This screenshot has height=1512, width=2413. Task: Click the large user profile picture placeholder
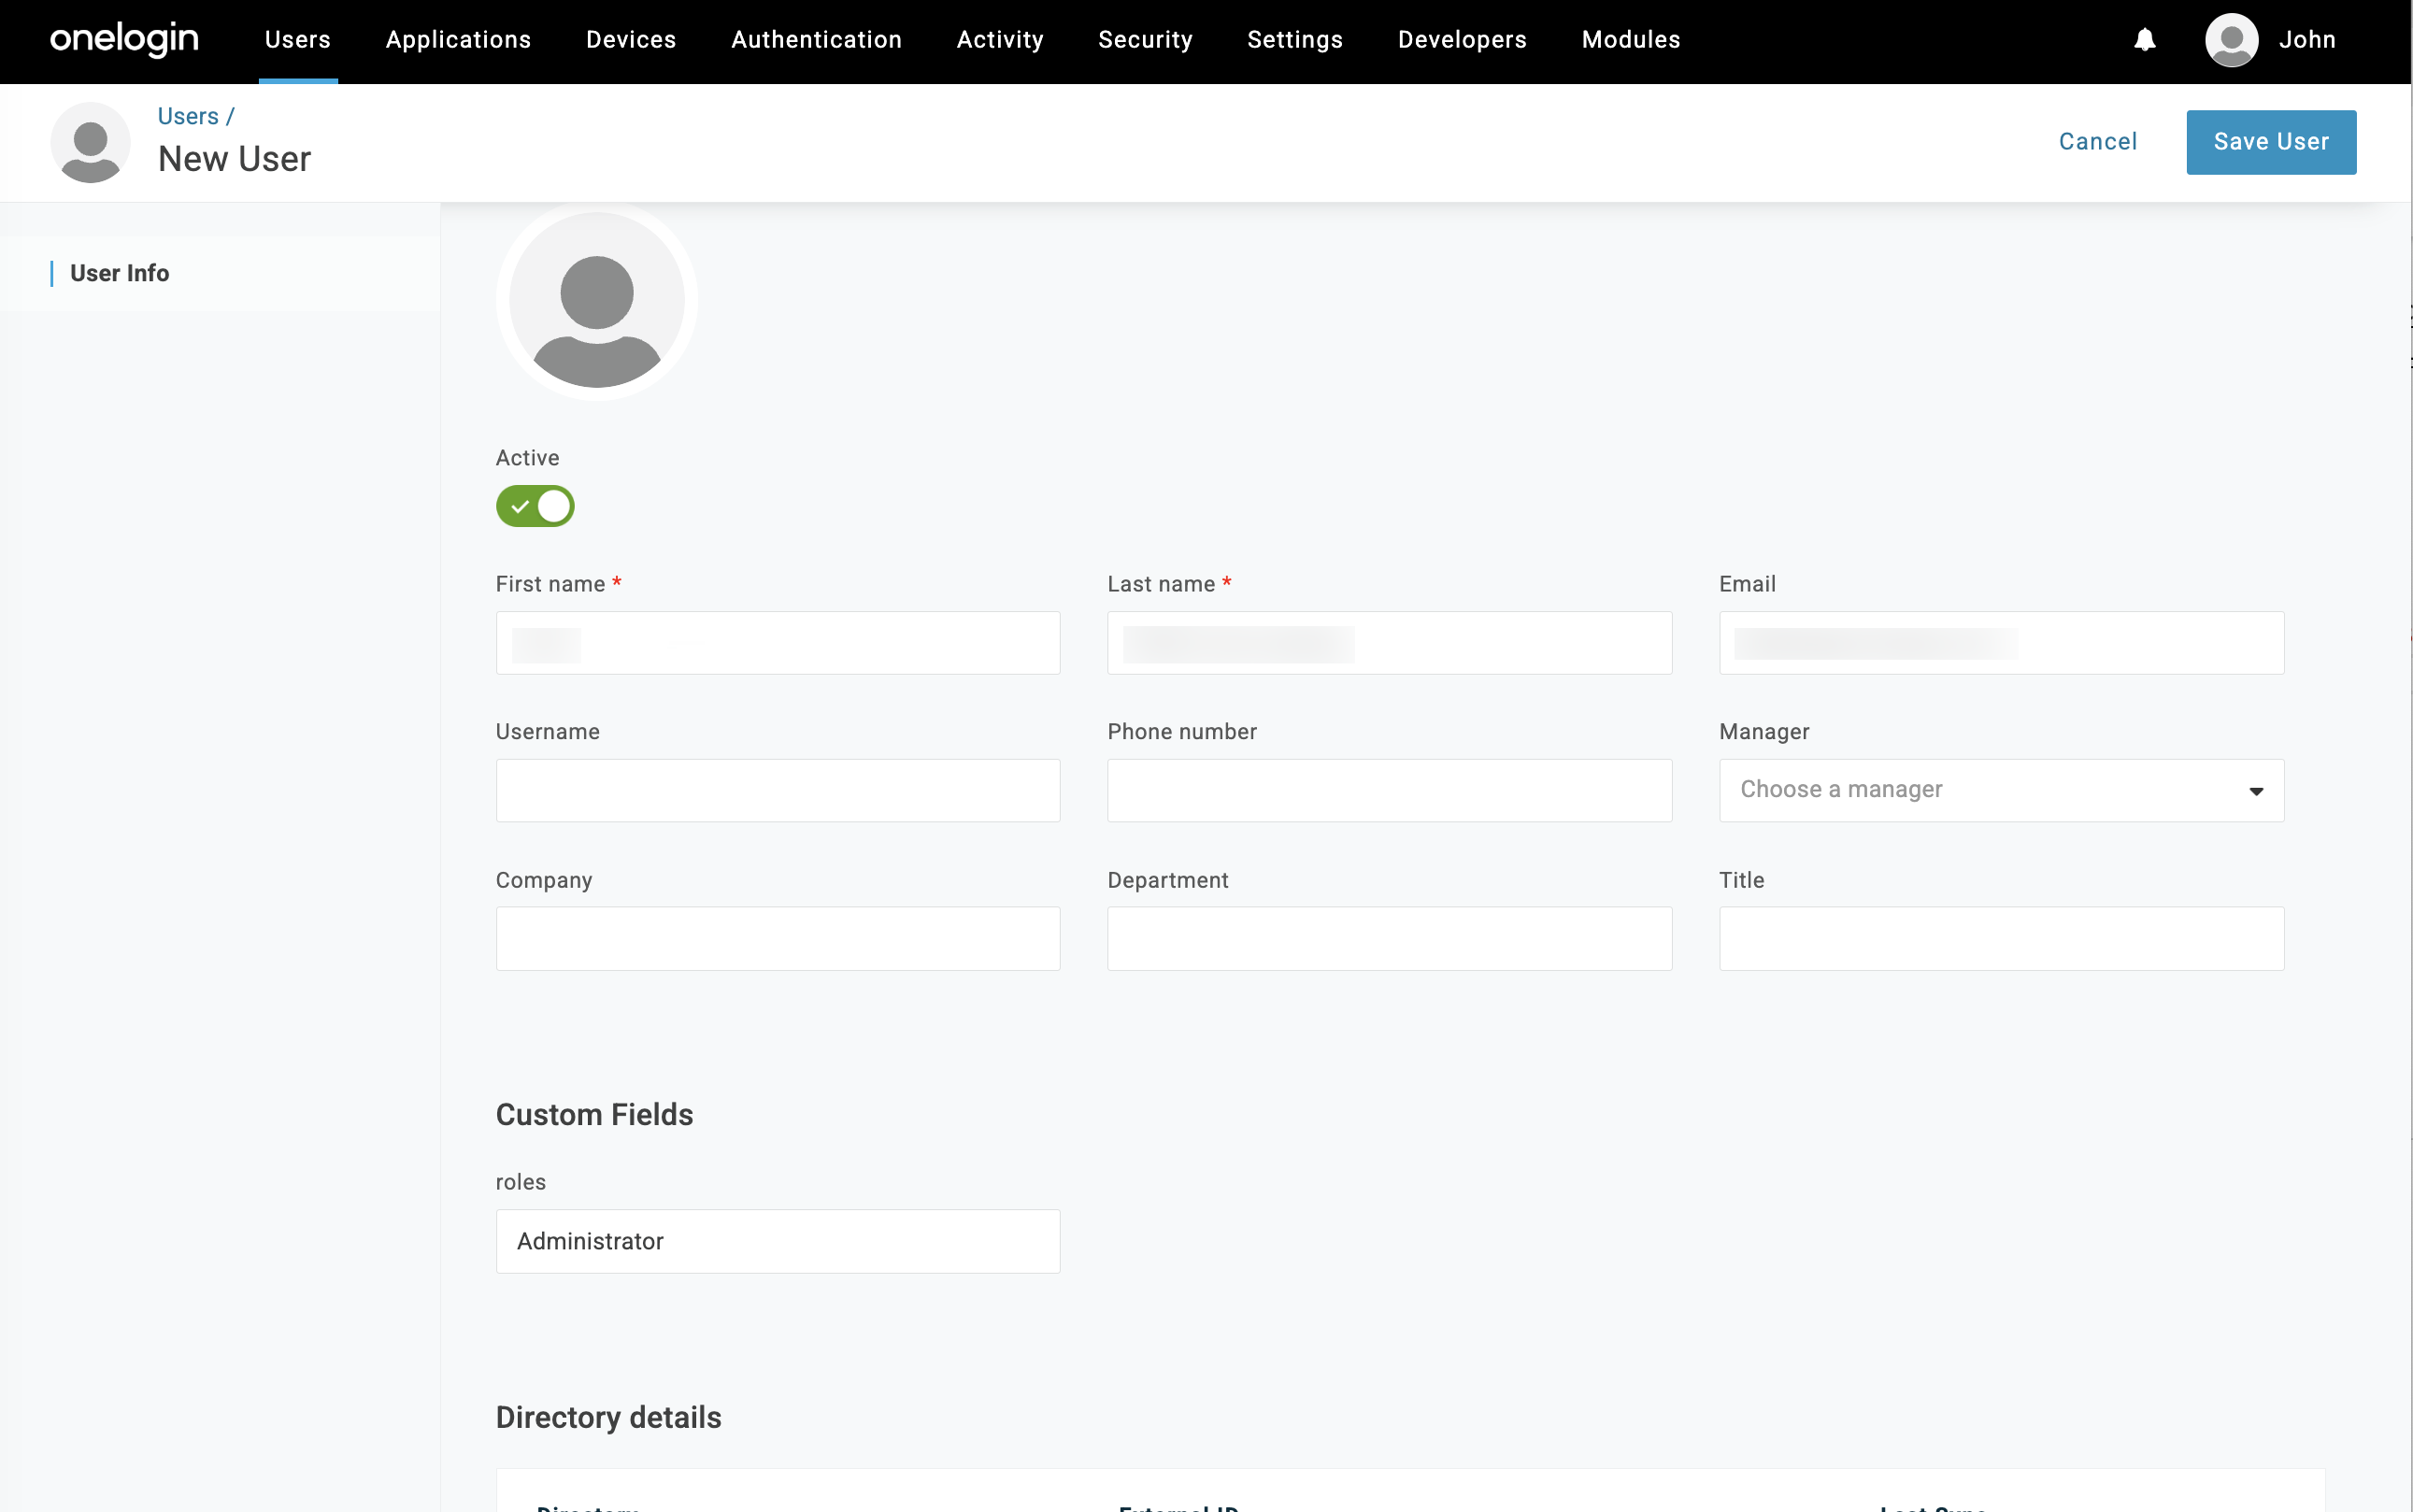coord(596,301)
